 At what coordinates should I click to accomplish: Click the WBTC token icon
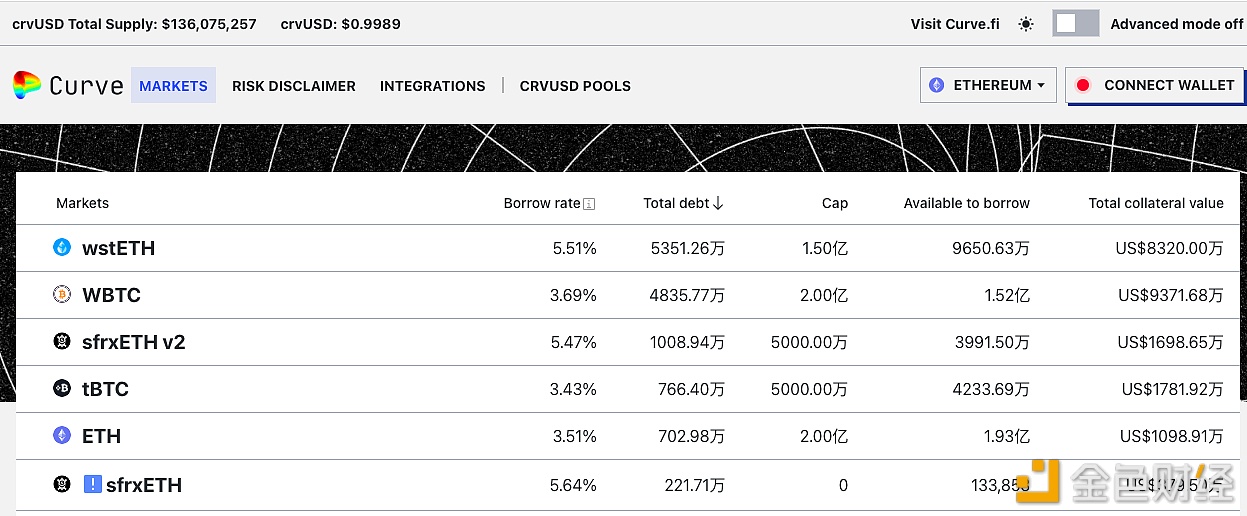pyautogui.click(x=62, y=294)
